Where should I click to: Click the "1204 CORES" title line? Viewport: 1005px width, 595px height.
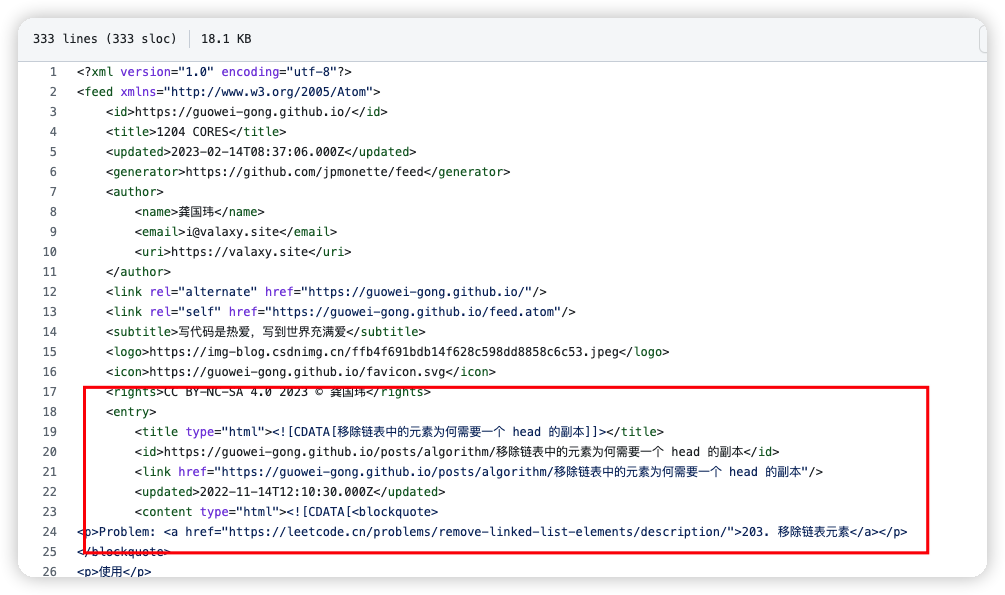click(x=196, y=131)
